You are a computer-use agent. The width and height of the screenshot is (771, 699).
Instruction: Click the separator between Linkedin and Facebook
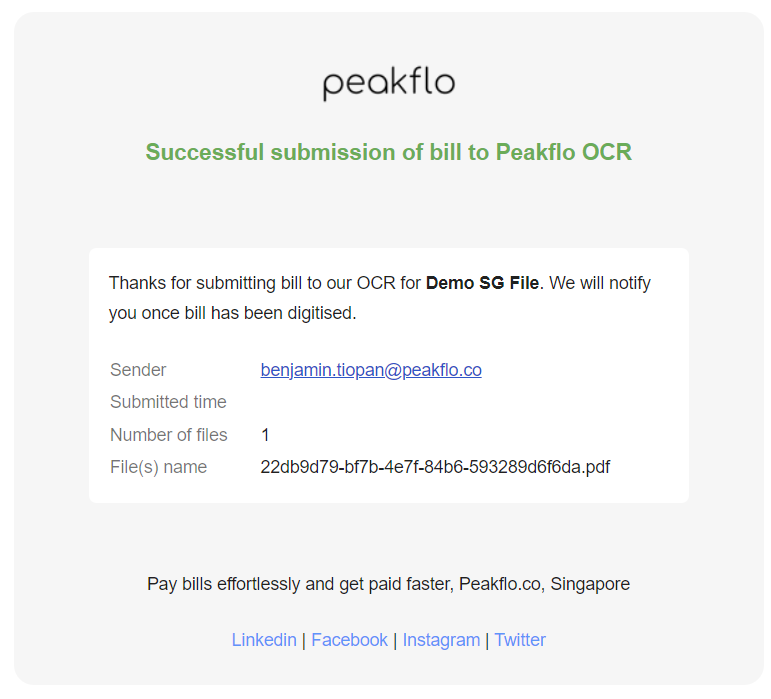coord(304,640)
